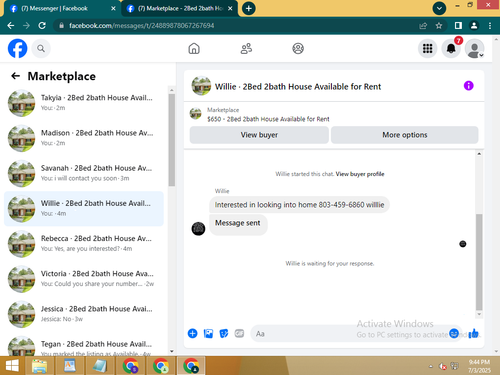Click the conversation list scrollbar down arrow
Screen dimensions: 500x375
pos(172,351)
